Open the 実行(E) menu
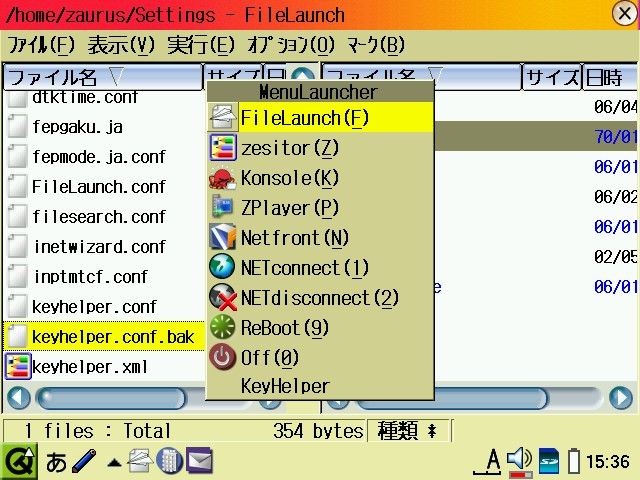Image resolution: width=640 pixels, height=480 pixels. tap(201, 45)
